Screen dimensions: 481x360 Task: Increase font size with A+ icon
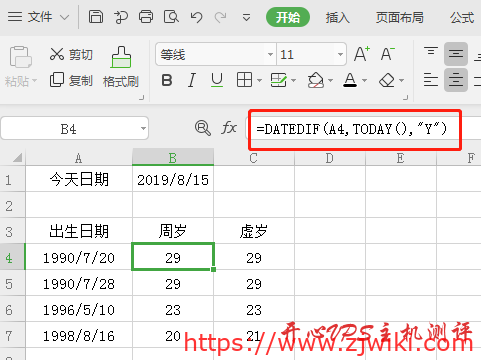click(x=362, y=54)
